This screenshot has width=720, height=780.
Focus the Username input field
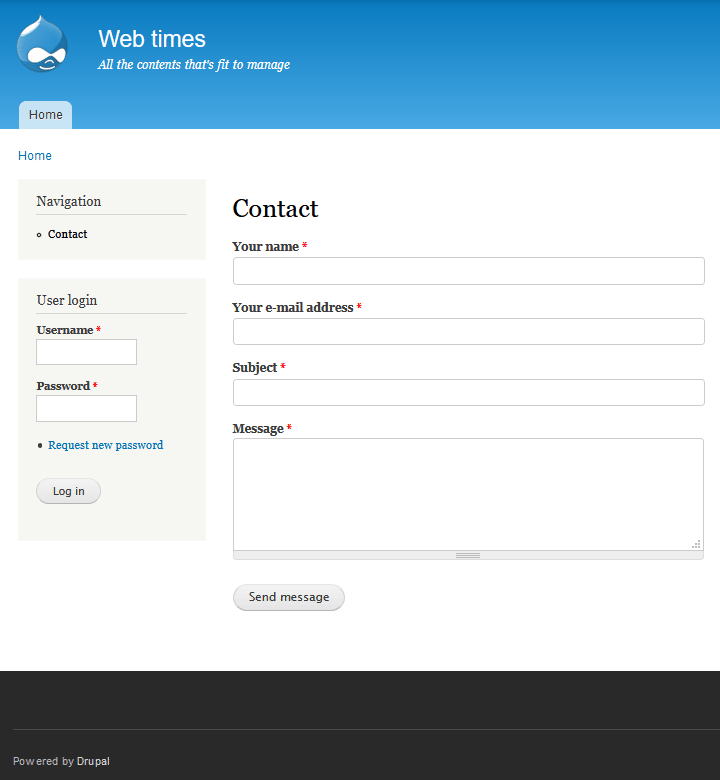[x=86, y=352]
